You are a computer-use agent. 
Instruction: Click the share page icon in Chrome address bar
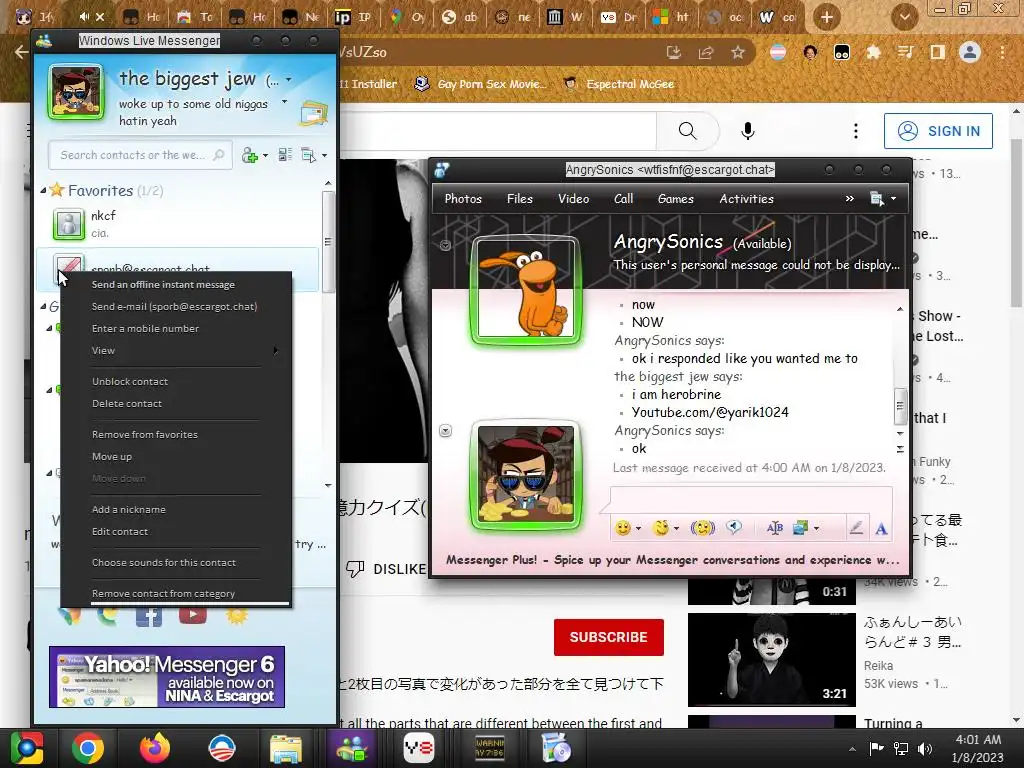tap(706, 52)
